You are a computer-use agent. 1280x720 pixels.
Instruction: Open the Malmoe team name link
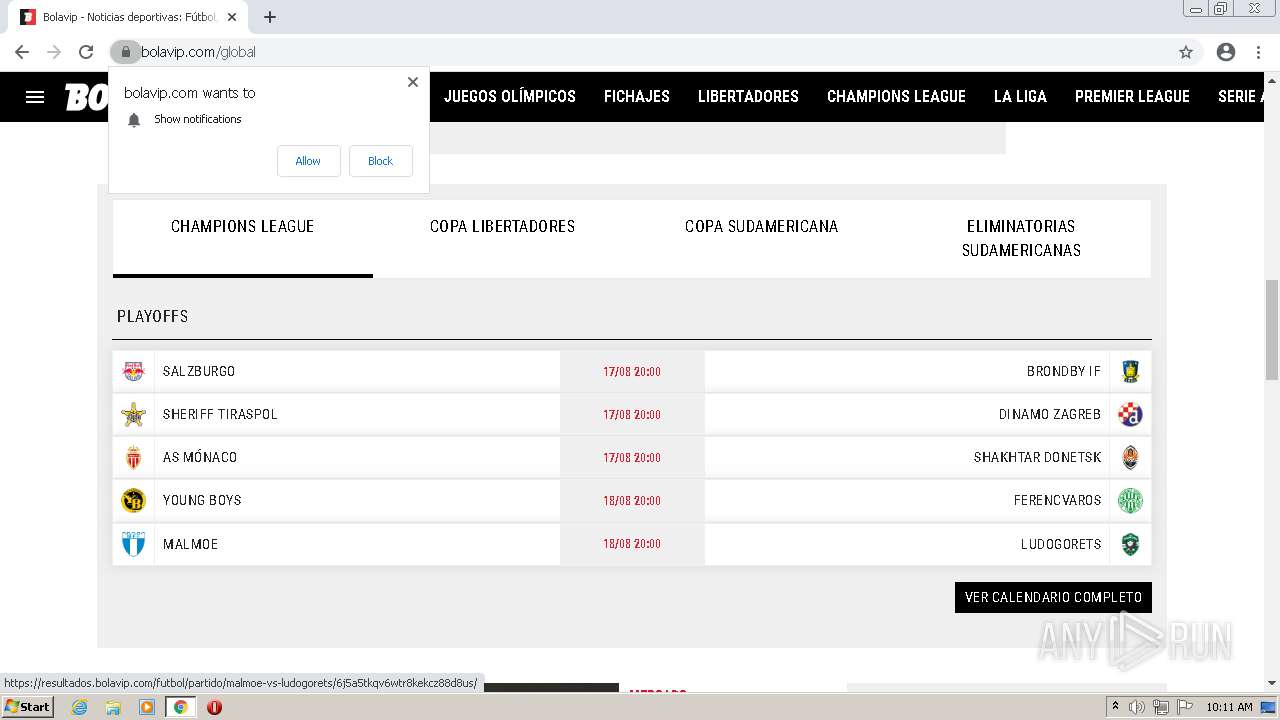pyautogui.click(x=190, y=544)
